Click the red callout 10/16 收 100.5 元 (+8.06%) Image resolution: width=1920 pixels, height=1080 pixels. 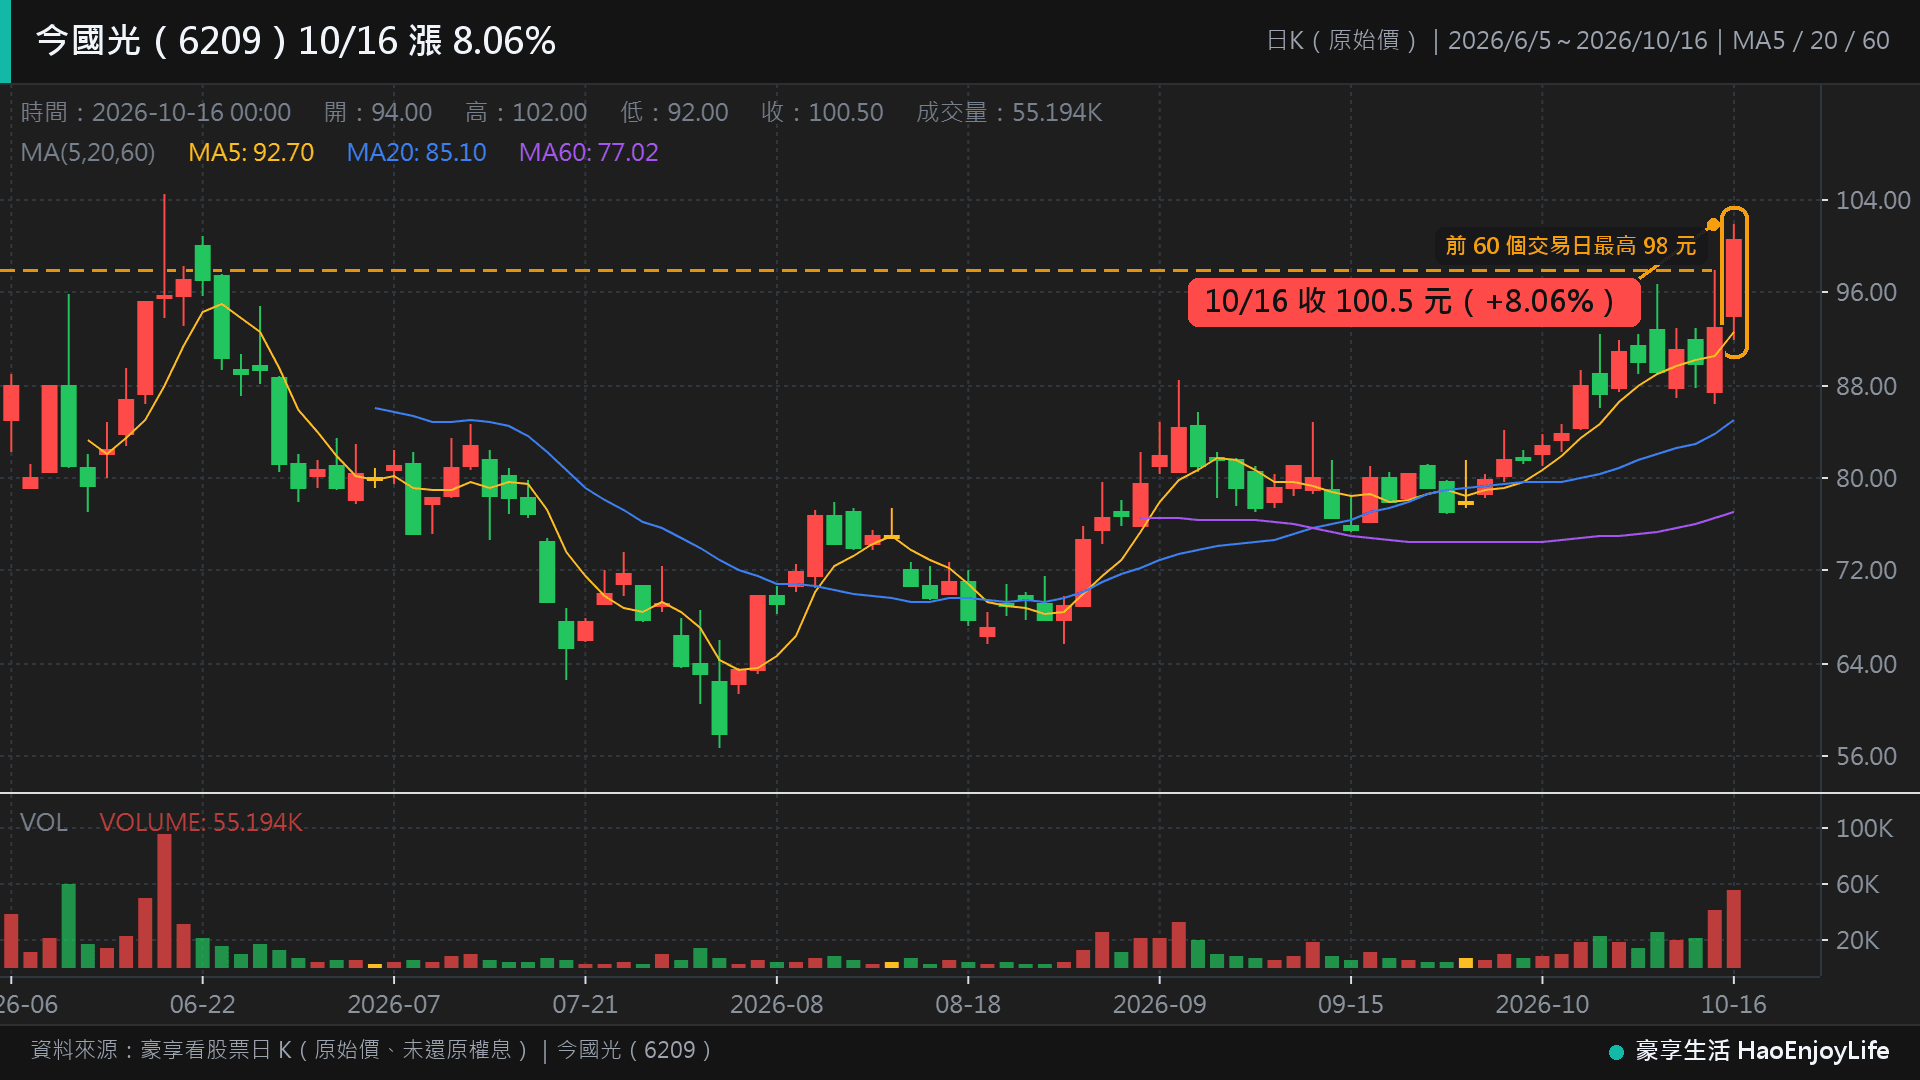click(x=1414, y=302)
